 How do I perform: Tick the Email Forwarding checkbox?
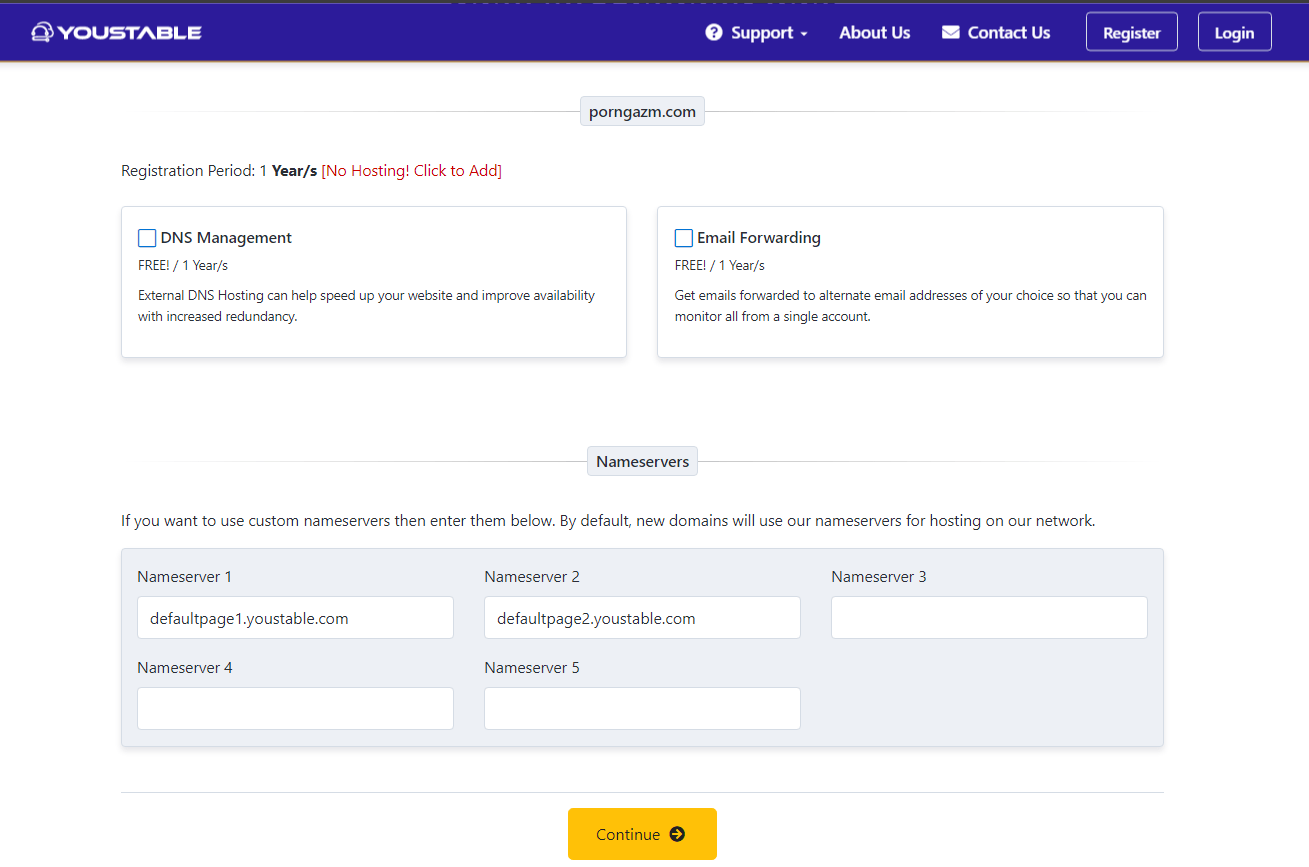pos(684,238)
